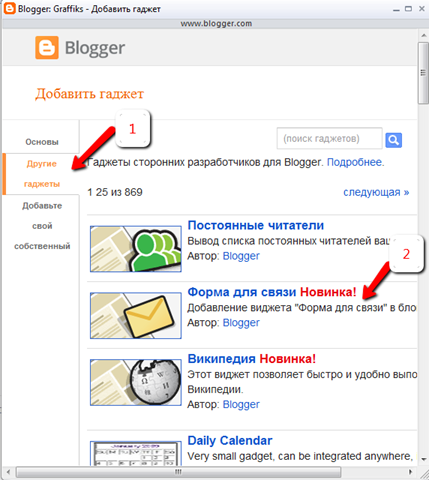Follow the Подробнее link
Viewport: 429px width, 480px height.
tap(354, 162)
